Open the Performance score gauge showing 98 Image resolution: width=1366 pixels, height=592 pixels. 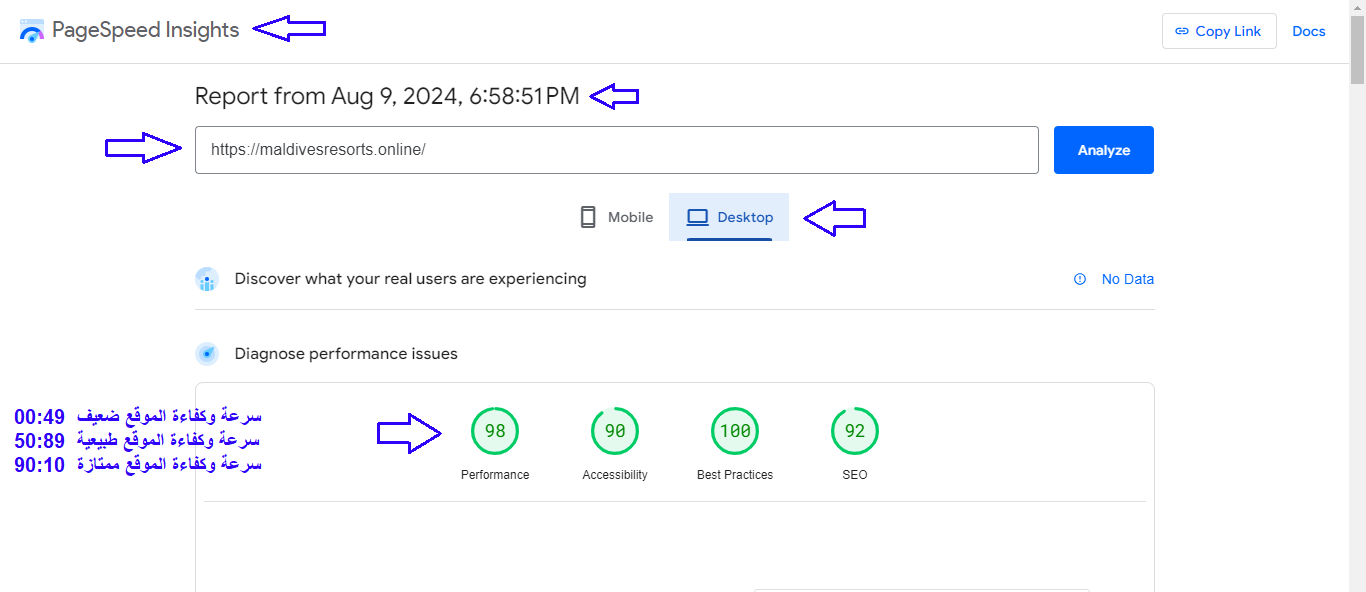coord(495,432)
